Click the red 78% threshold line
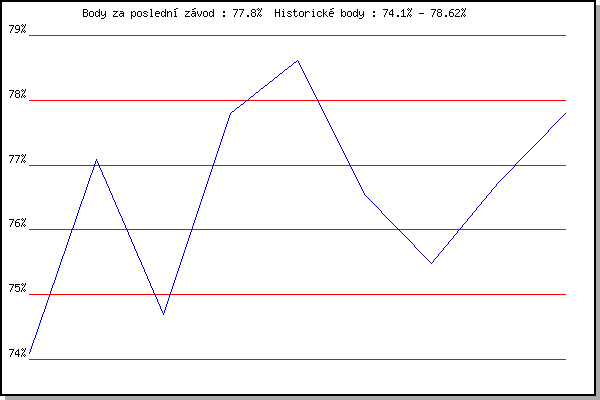600x400 pixels. pos(450,100)
